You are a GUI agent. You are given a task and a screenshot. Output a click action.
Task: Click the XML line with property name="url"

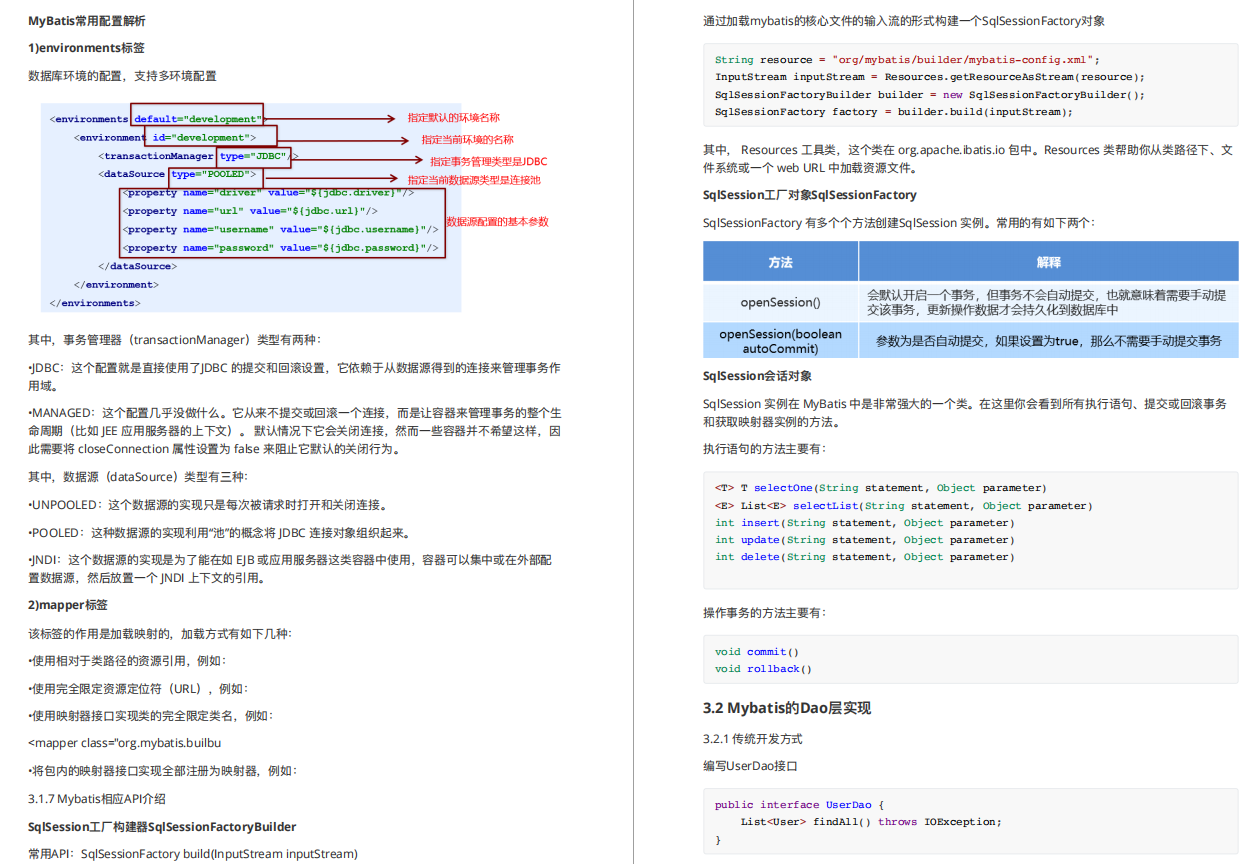(249, 211)
